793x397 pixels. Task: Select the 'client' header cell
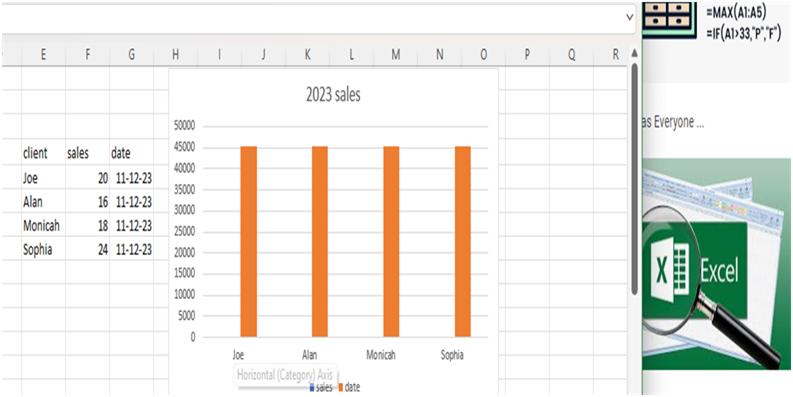click(43, 153)
